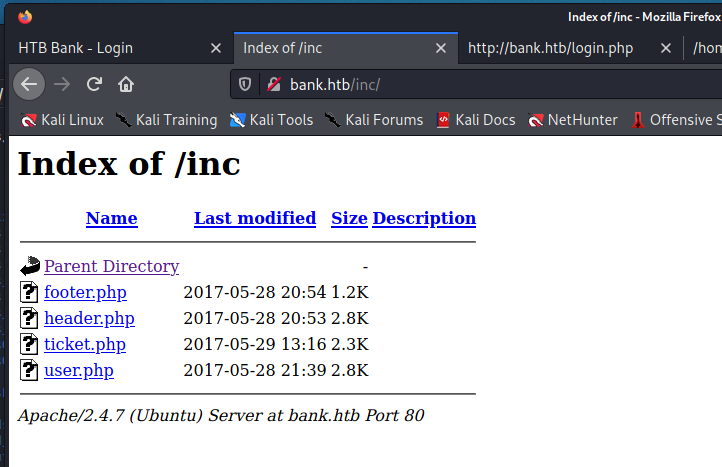Screen dimensions: 722x467
Task: Sort listing by Last modified column
Action: (x=255, y=218)
